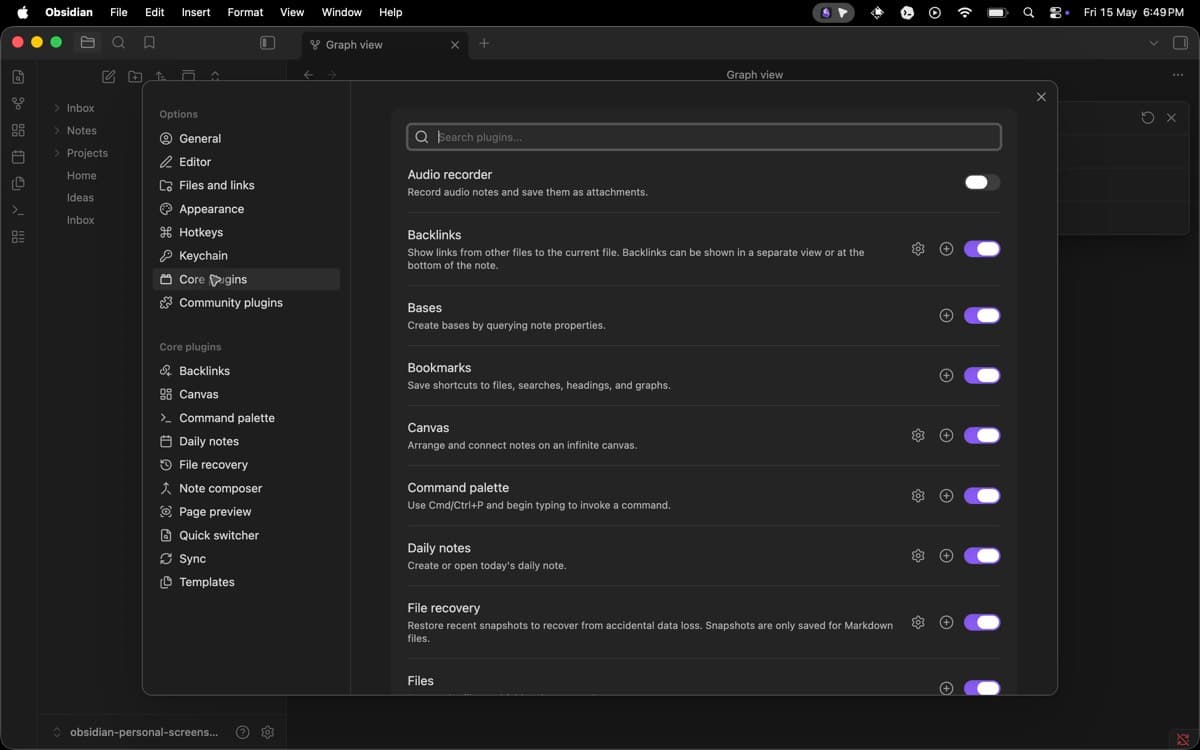Open the new tab plus button
The image size is (1200, 750).
484,43
